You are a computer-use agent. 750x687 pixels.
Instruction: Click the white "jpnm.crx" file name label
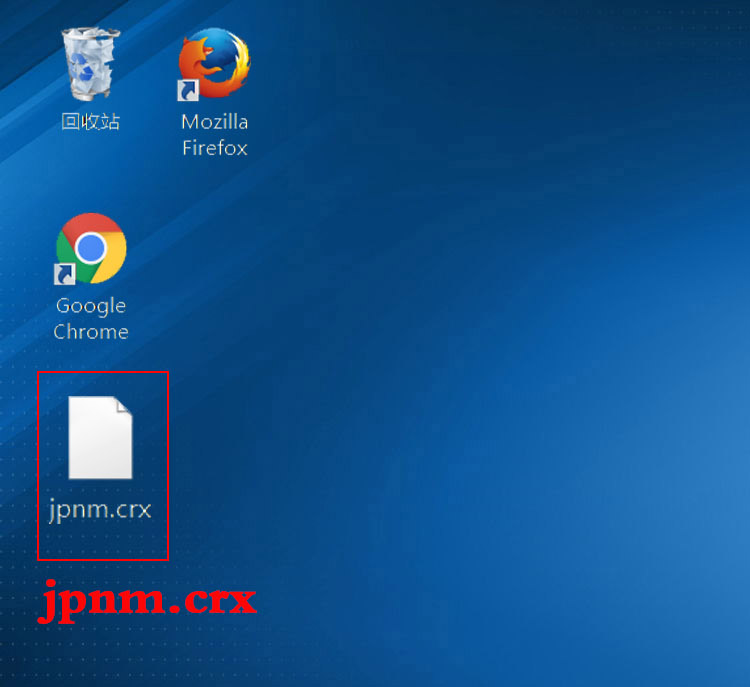click(100, 510)
